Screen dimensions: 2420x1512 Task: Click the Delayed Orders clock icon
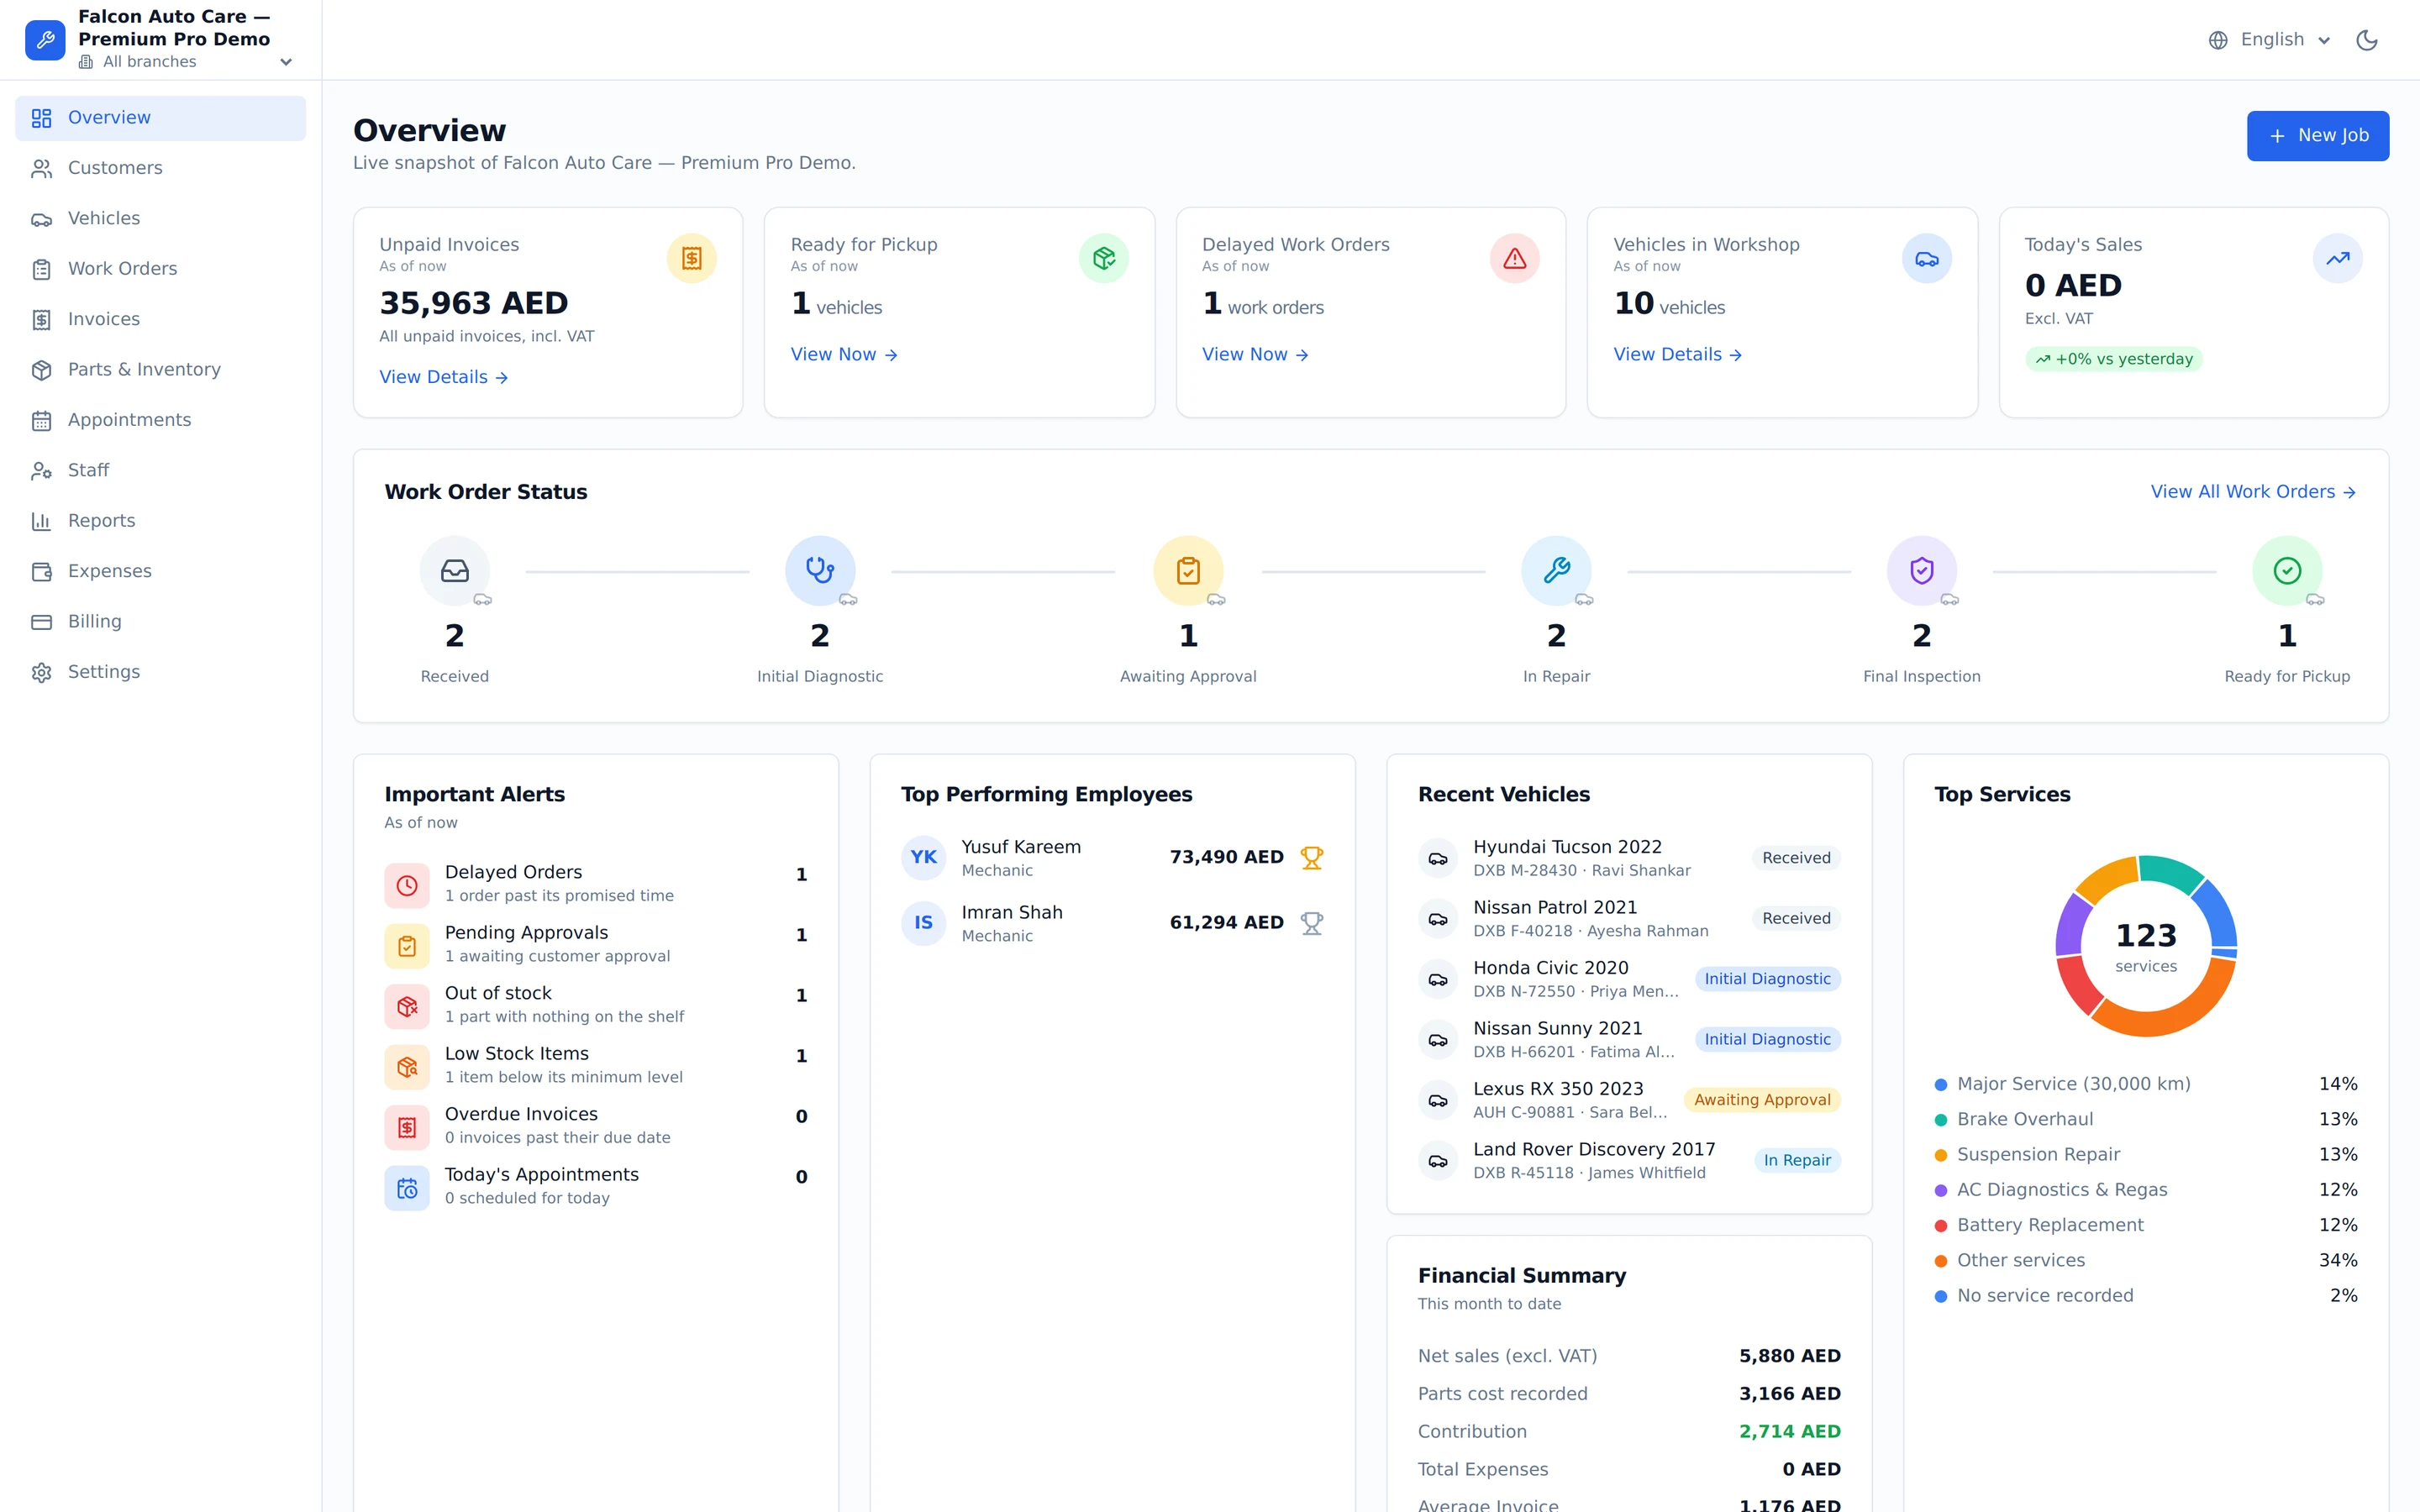coord(407,885)
